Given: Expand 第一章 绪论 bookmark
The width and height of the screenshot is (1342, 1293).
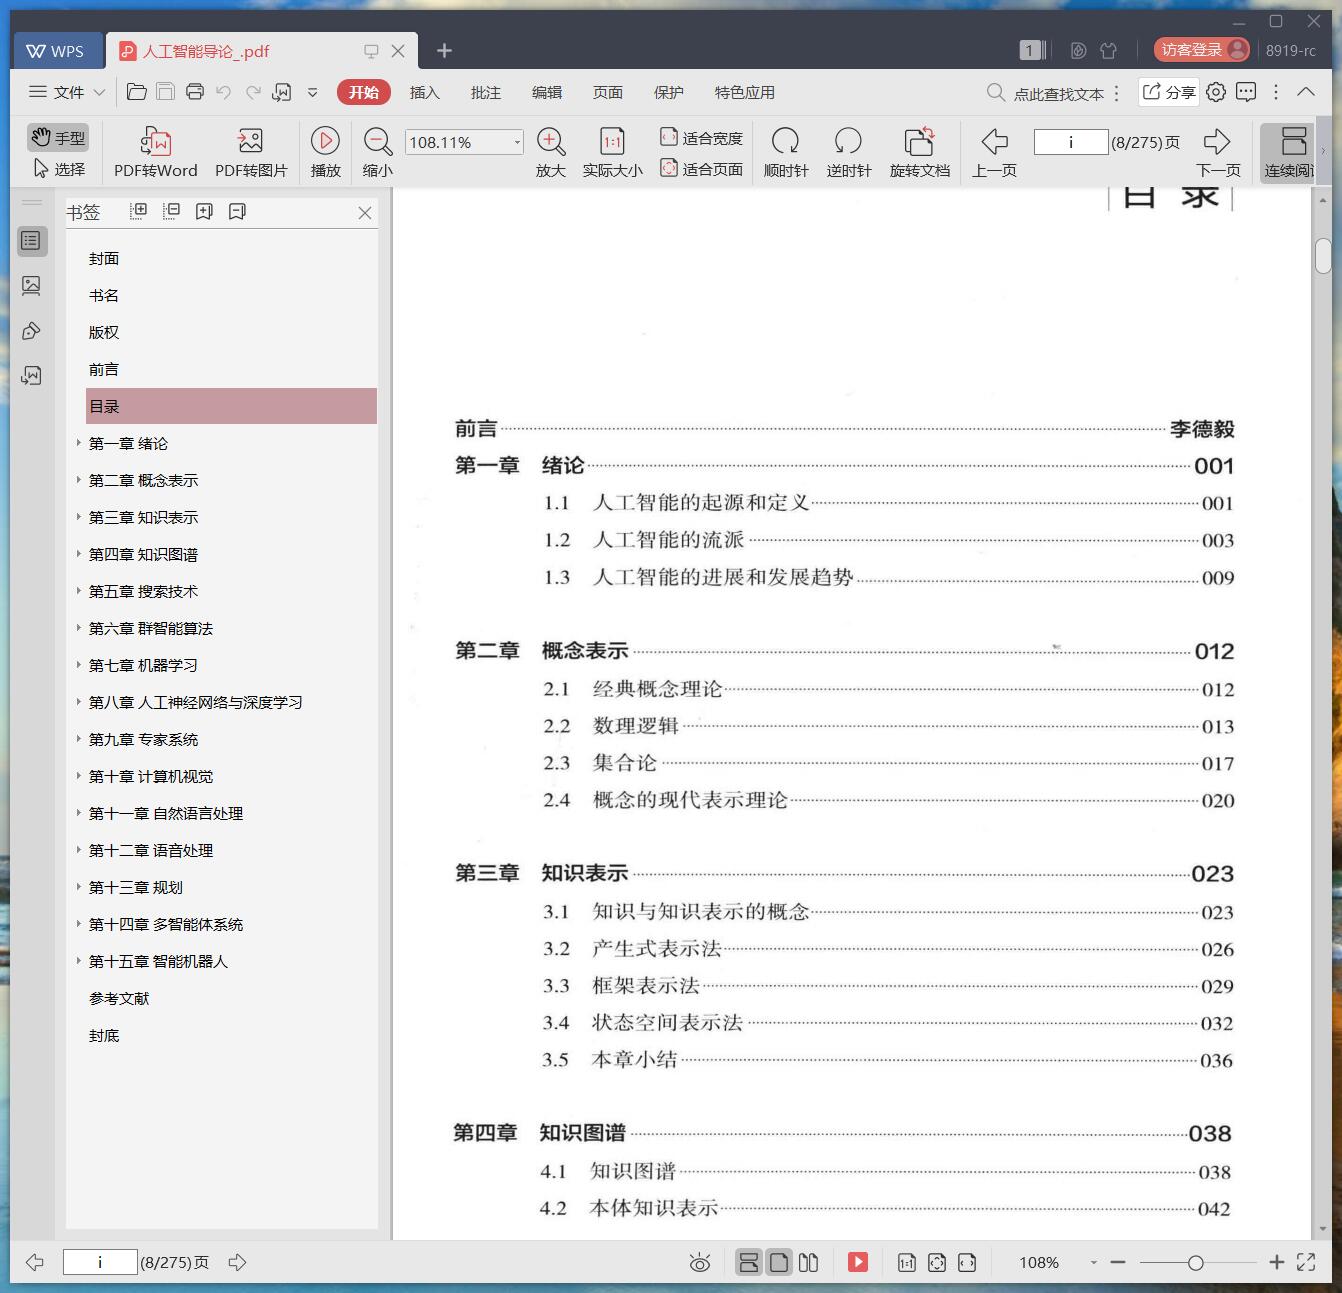Looking at the screenshot, I should coord(78,443).
